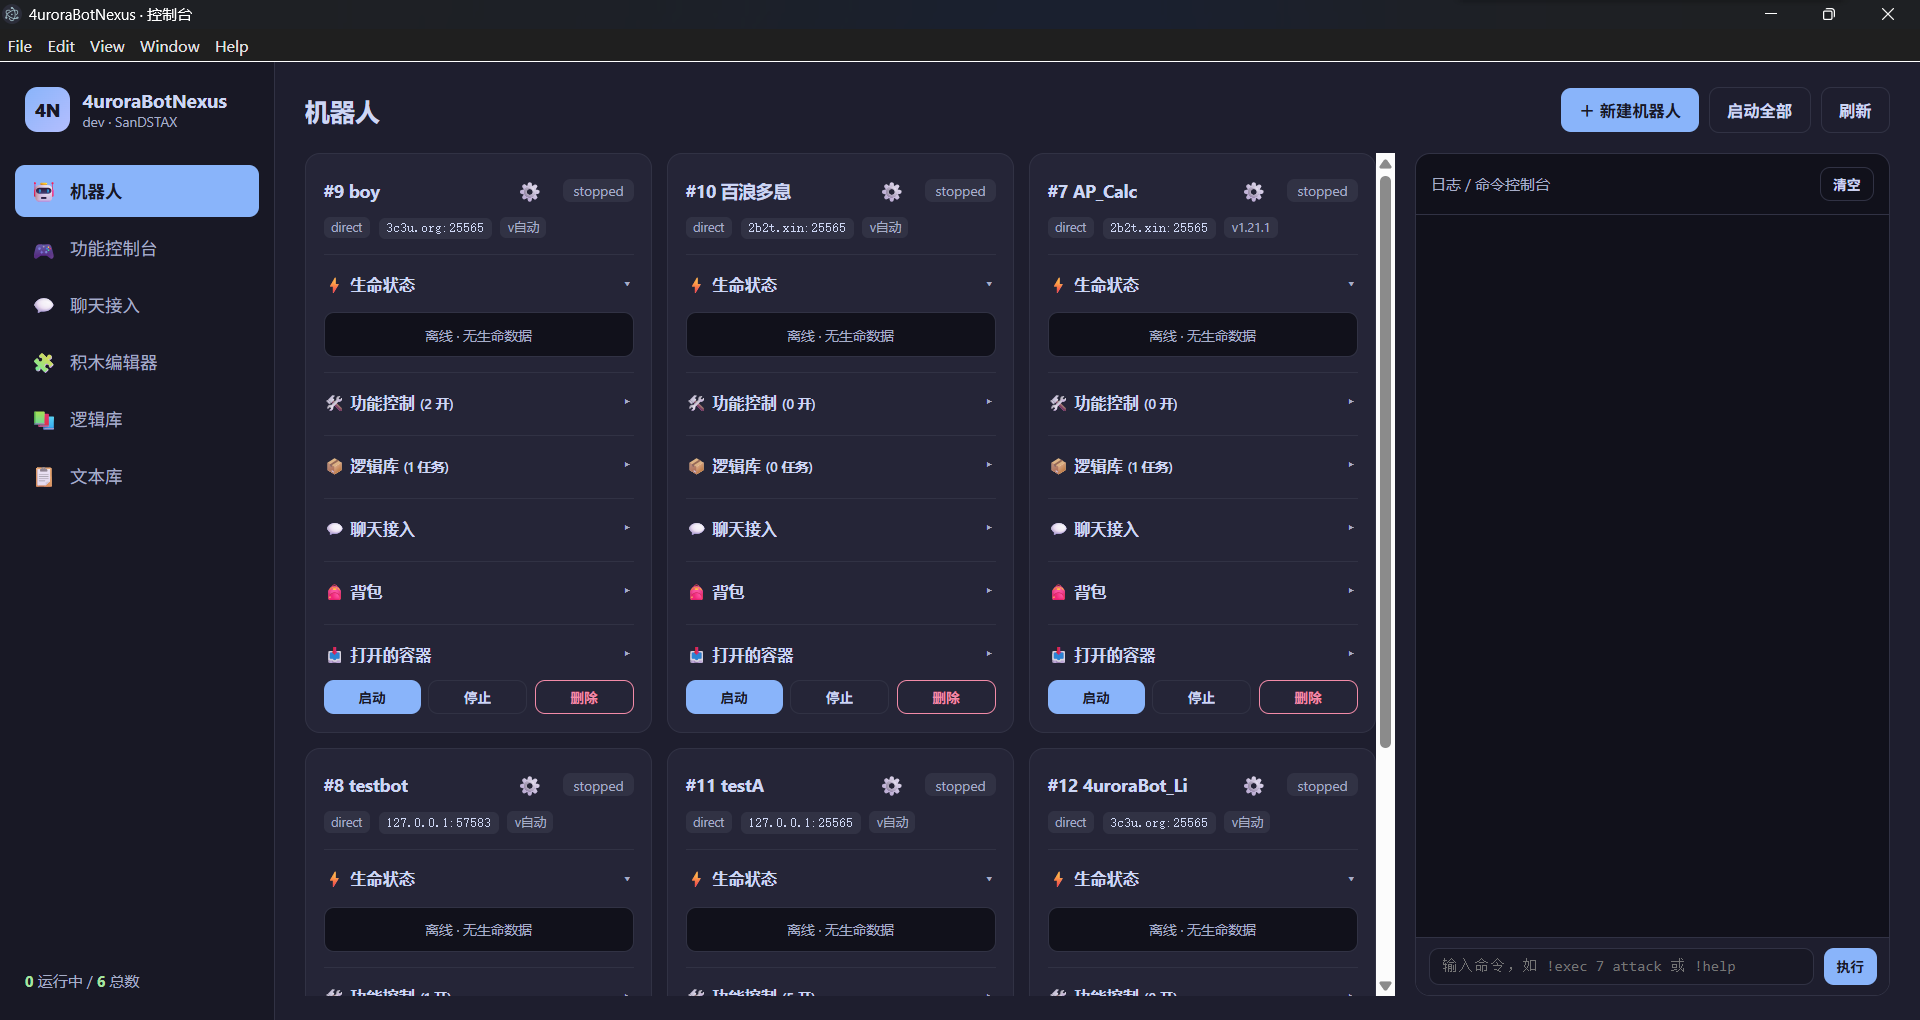1920x1020 pixels.
Task: Click container icon on #7 AP_Calc 打开的容器
Action: click(x=1058, y=655)
